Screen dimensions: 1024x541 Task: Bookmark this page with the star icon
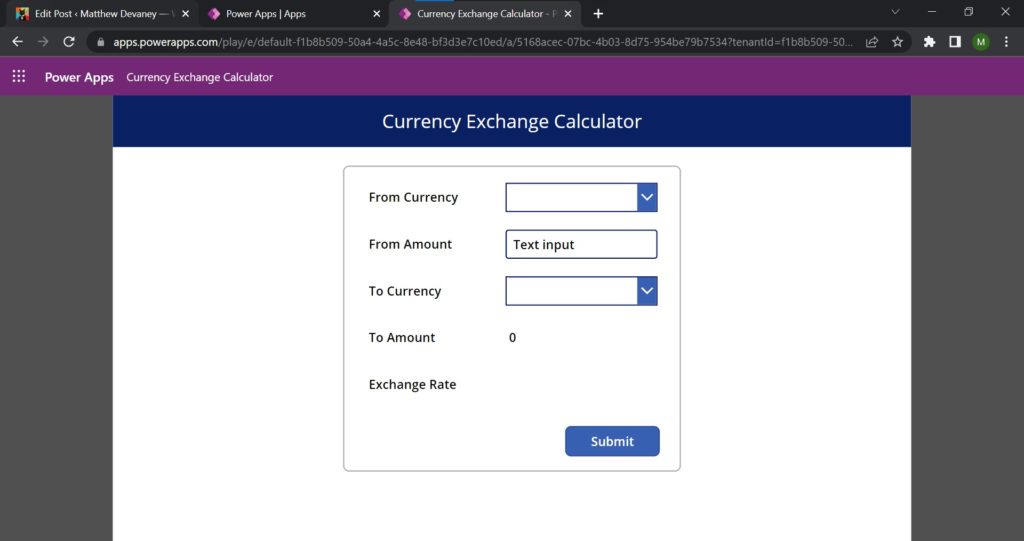coord(897,42)
